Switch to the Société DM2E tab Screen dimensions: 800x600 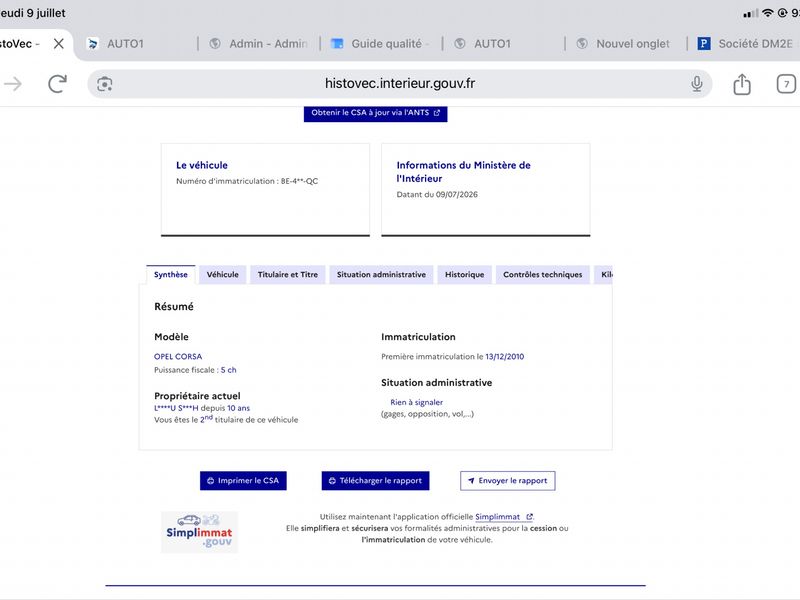[745, 44]
